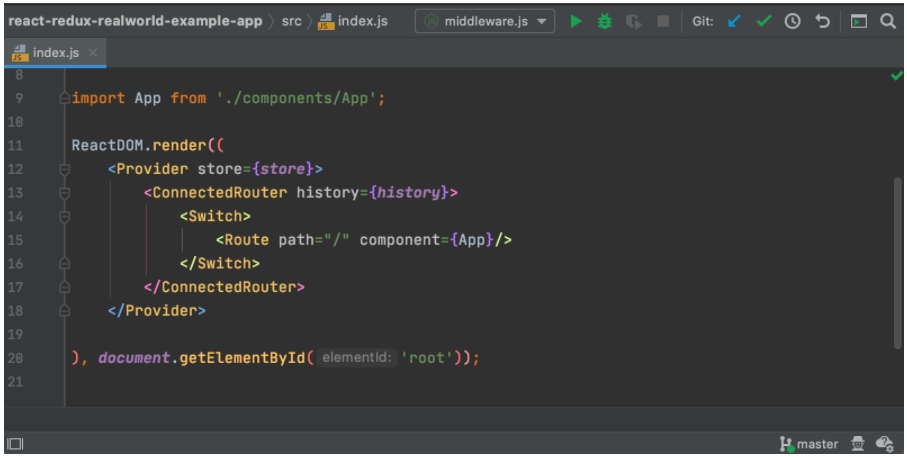Image resolution: width=907 pixels, height=457 pixels.
Task: Open the terminal window icon in toolbar
Action: [x=859, y=21]
